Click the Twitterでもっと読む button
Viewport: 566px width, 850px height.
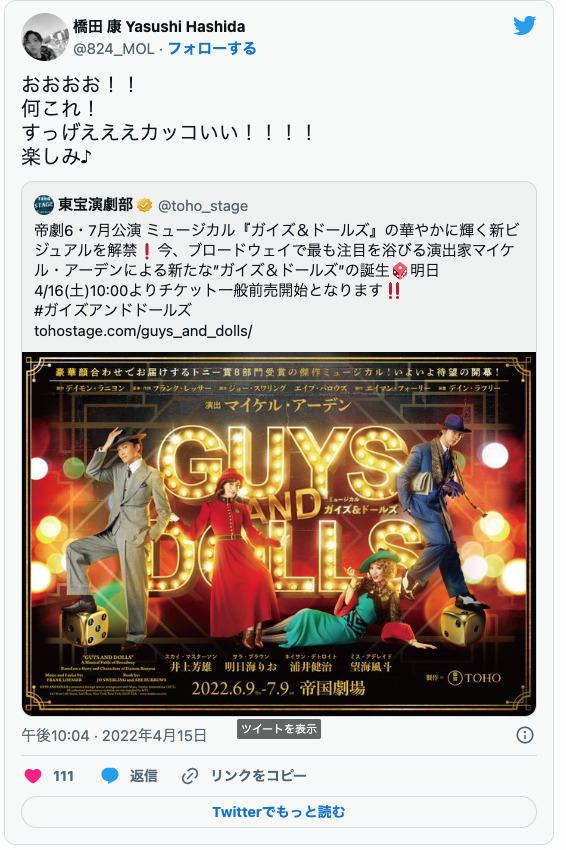tap(279, 812)
